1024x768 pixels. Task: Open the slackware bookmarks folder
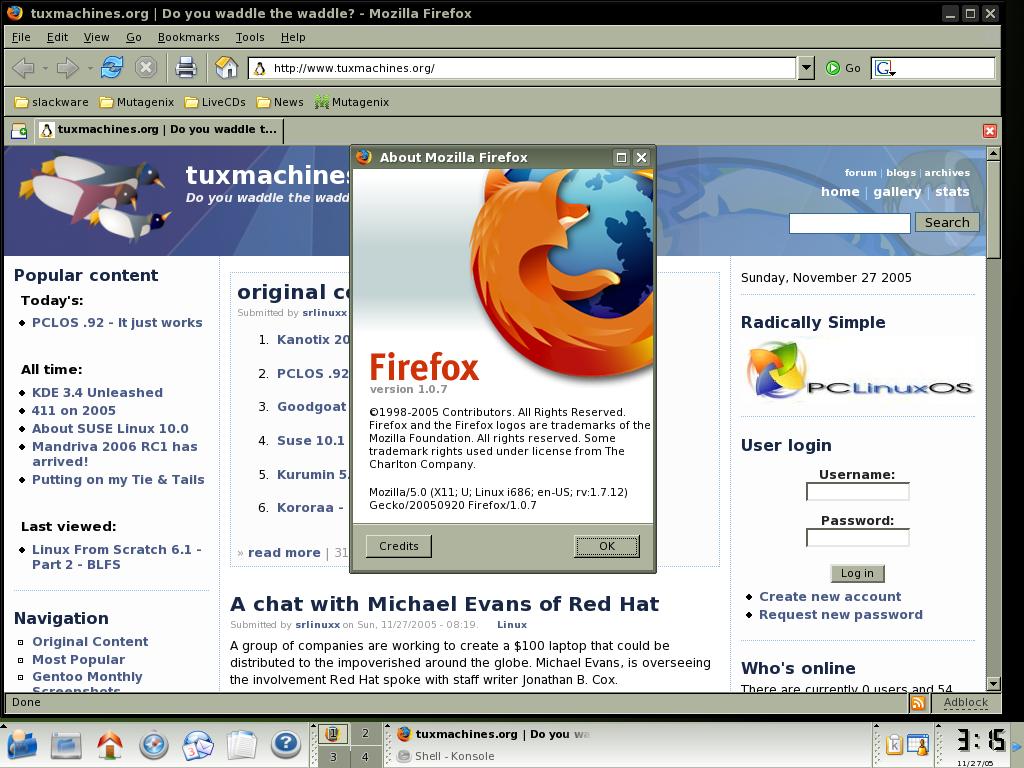[x=52, y=102]
